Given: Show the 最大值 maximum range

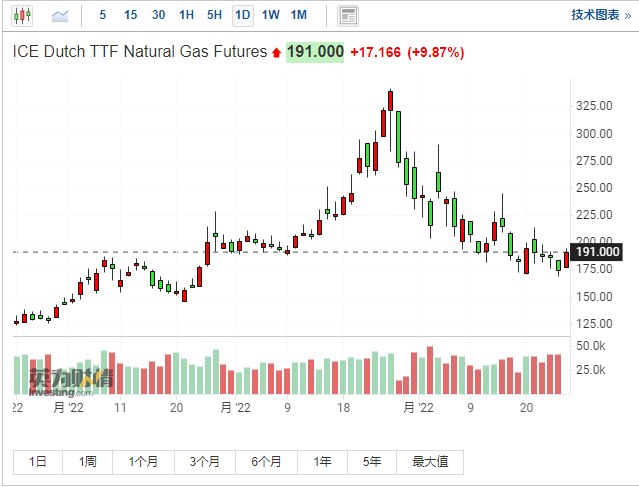Looking at the screenshot, I should [x=429, y=462].
